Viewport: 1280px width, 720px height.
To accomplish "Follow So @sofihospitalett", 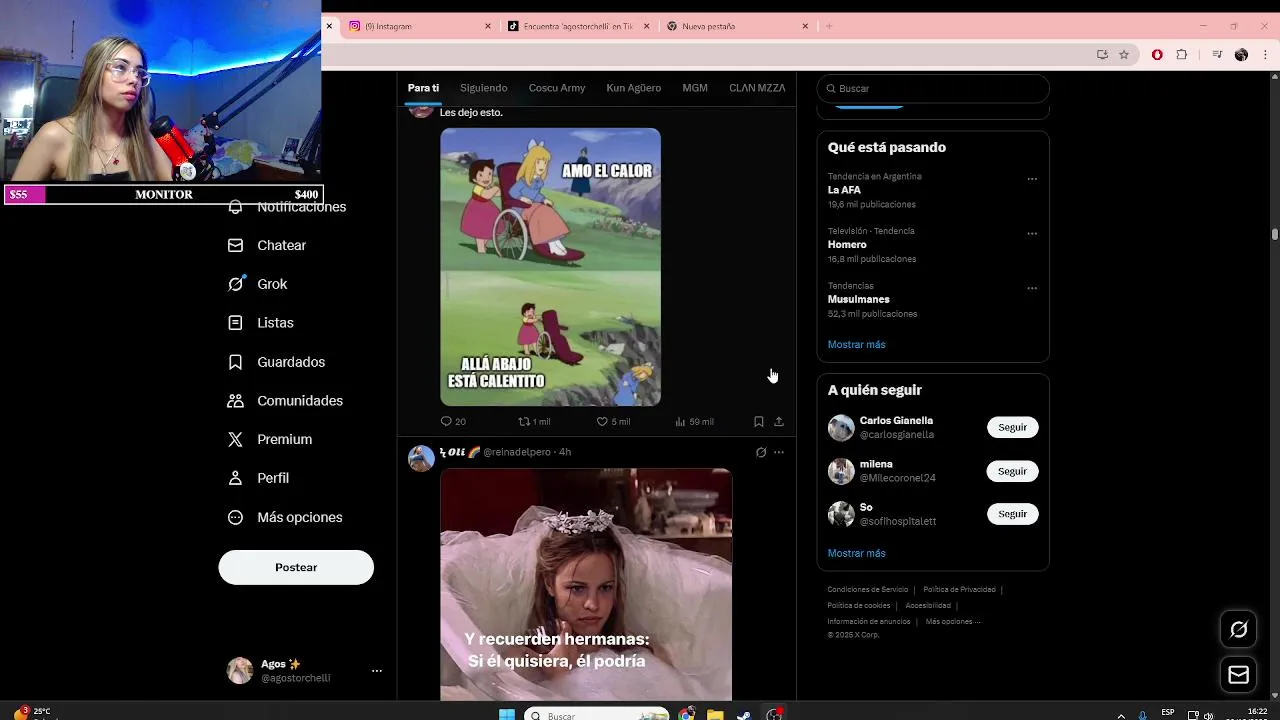I will click(x=1012, y=514).
